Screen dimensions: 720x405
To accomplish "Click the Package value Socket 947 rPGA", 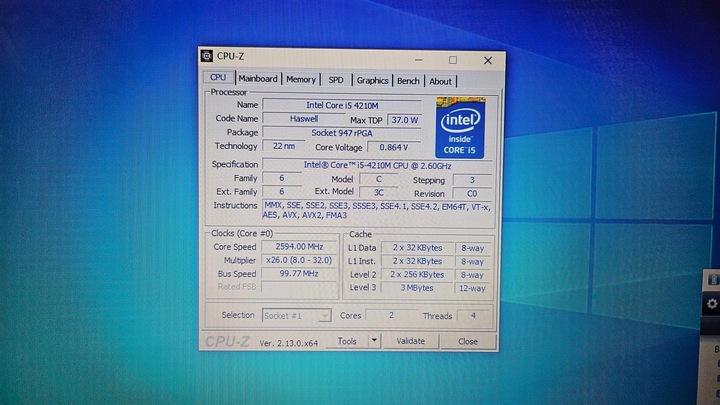I will 342,133.
